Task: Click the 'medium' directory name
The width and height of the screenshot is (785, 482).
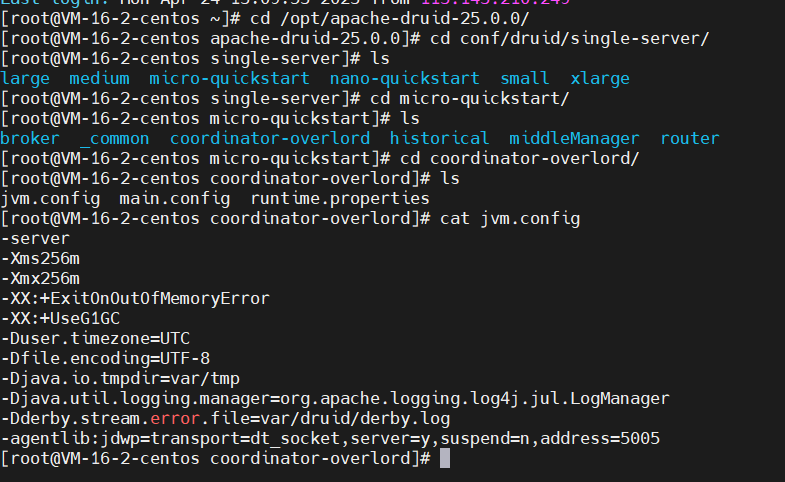Action: 99,78
